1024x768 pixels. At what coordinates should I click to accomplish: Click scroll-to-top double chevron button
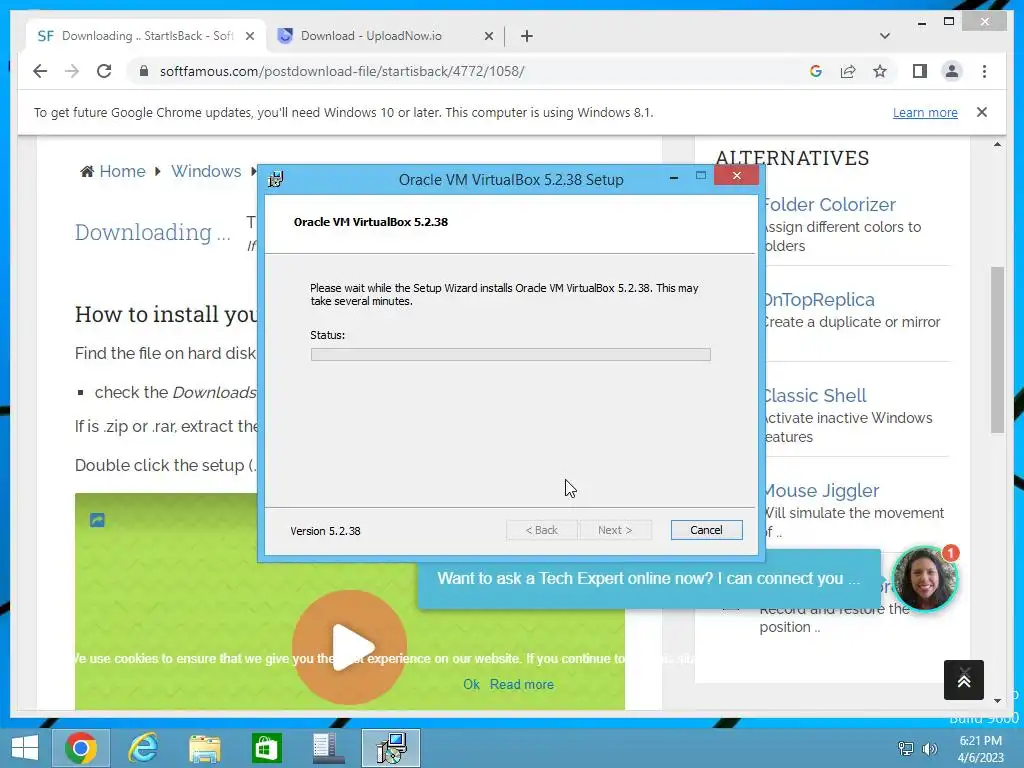963,680
